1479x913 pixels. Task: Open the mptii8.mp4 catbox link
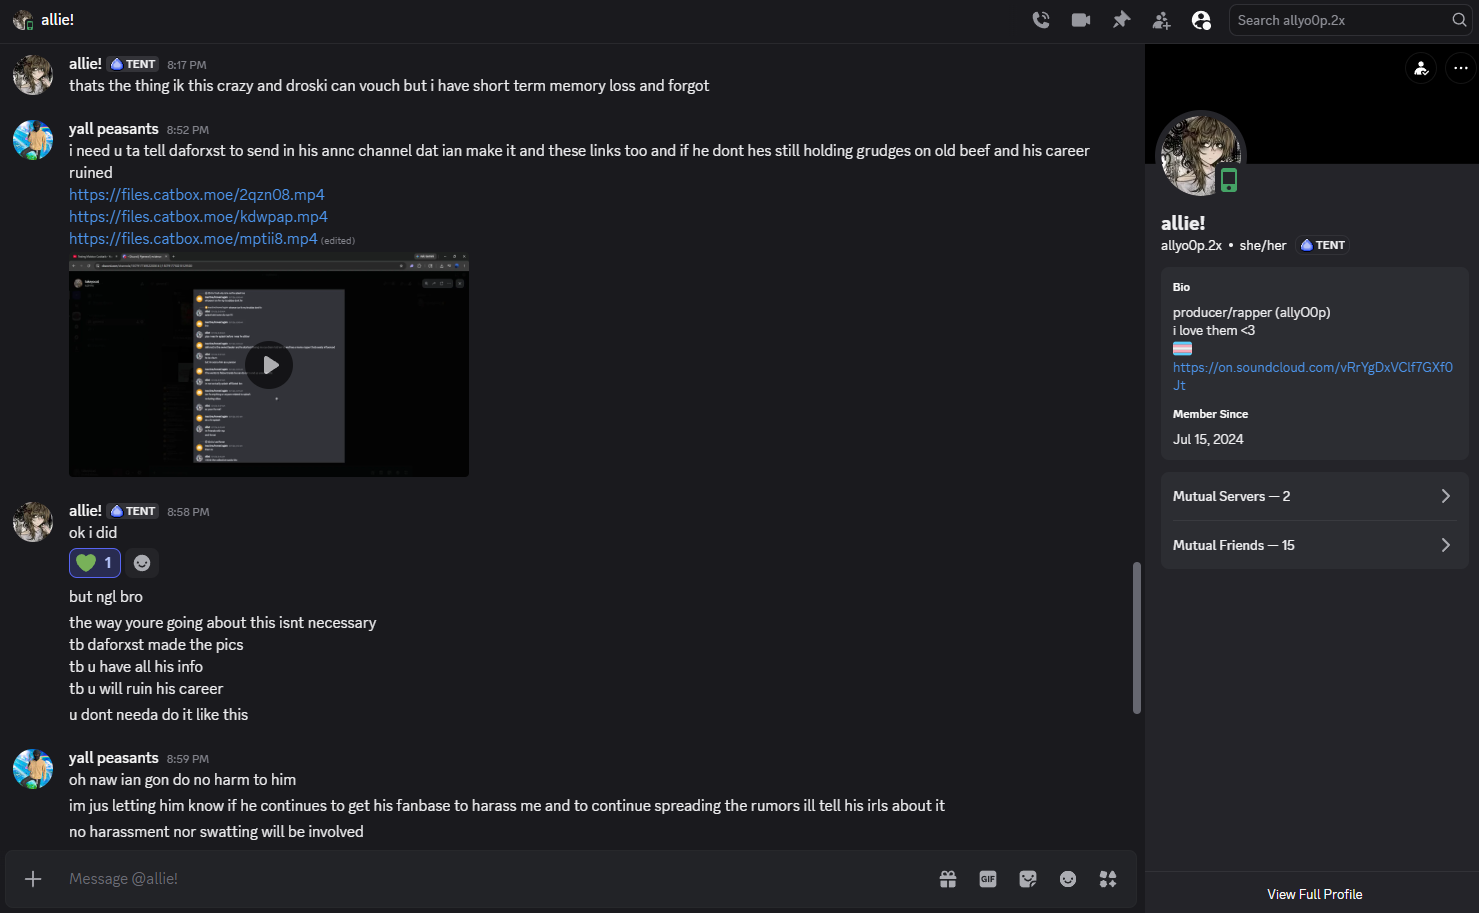coord(193,238)
